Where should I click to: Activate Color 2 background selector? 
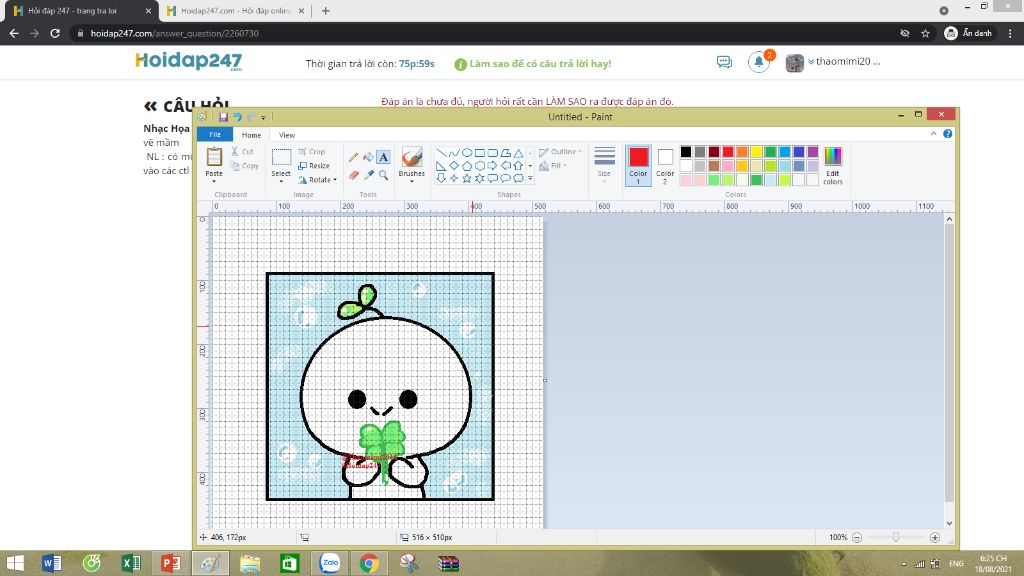pos(665,165)
